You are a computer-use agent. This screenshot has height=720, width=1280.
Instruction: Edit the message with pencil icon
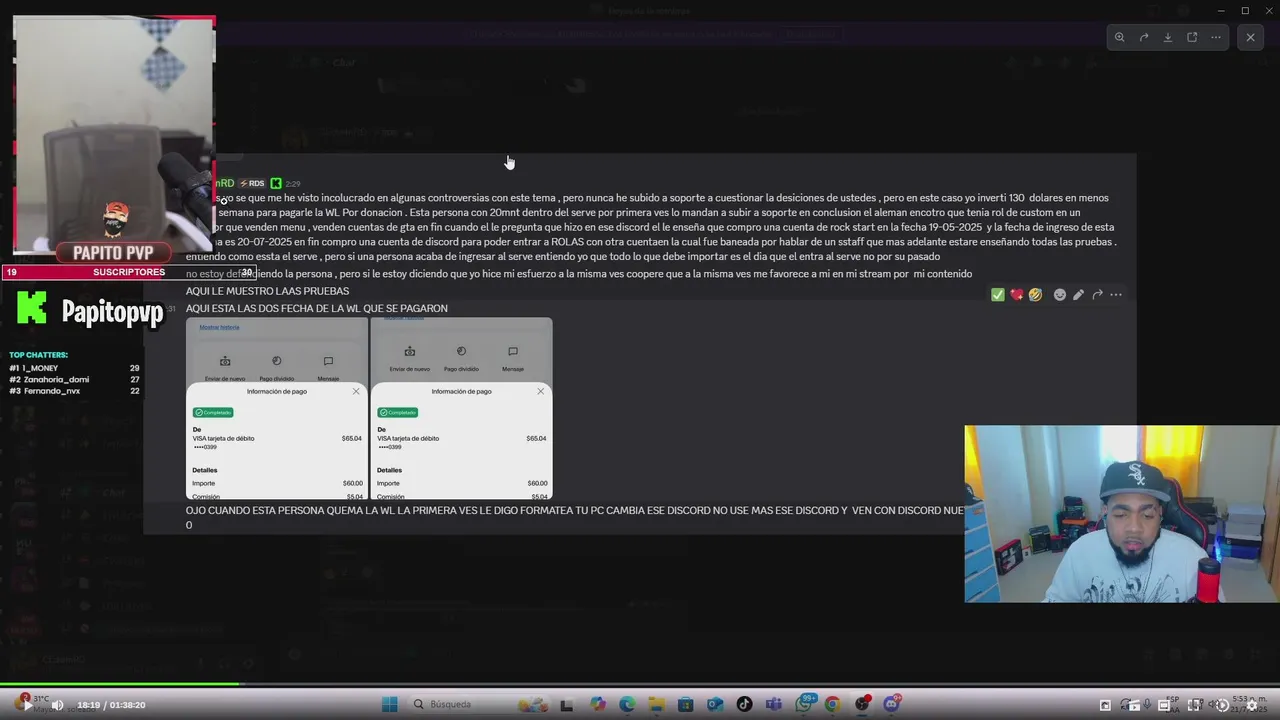[1078, 294]
